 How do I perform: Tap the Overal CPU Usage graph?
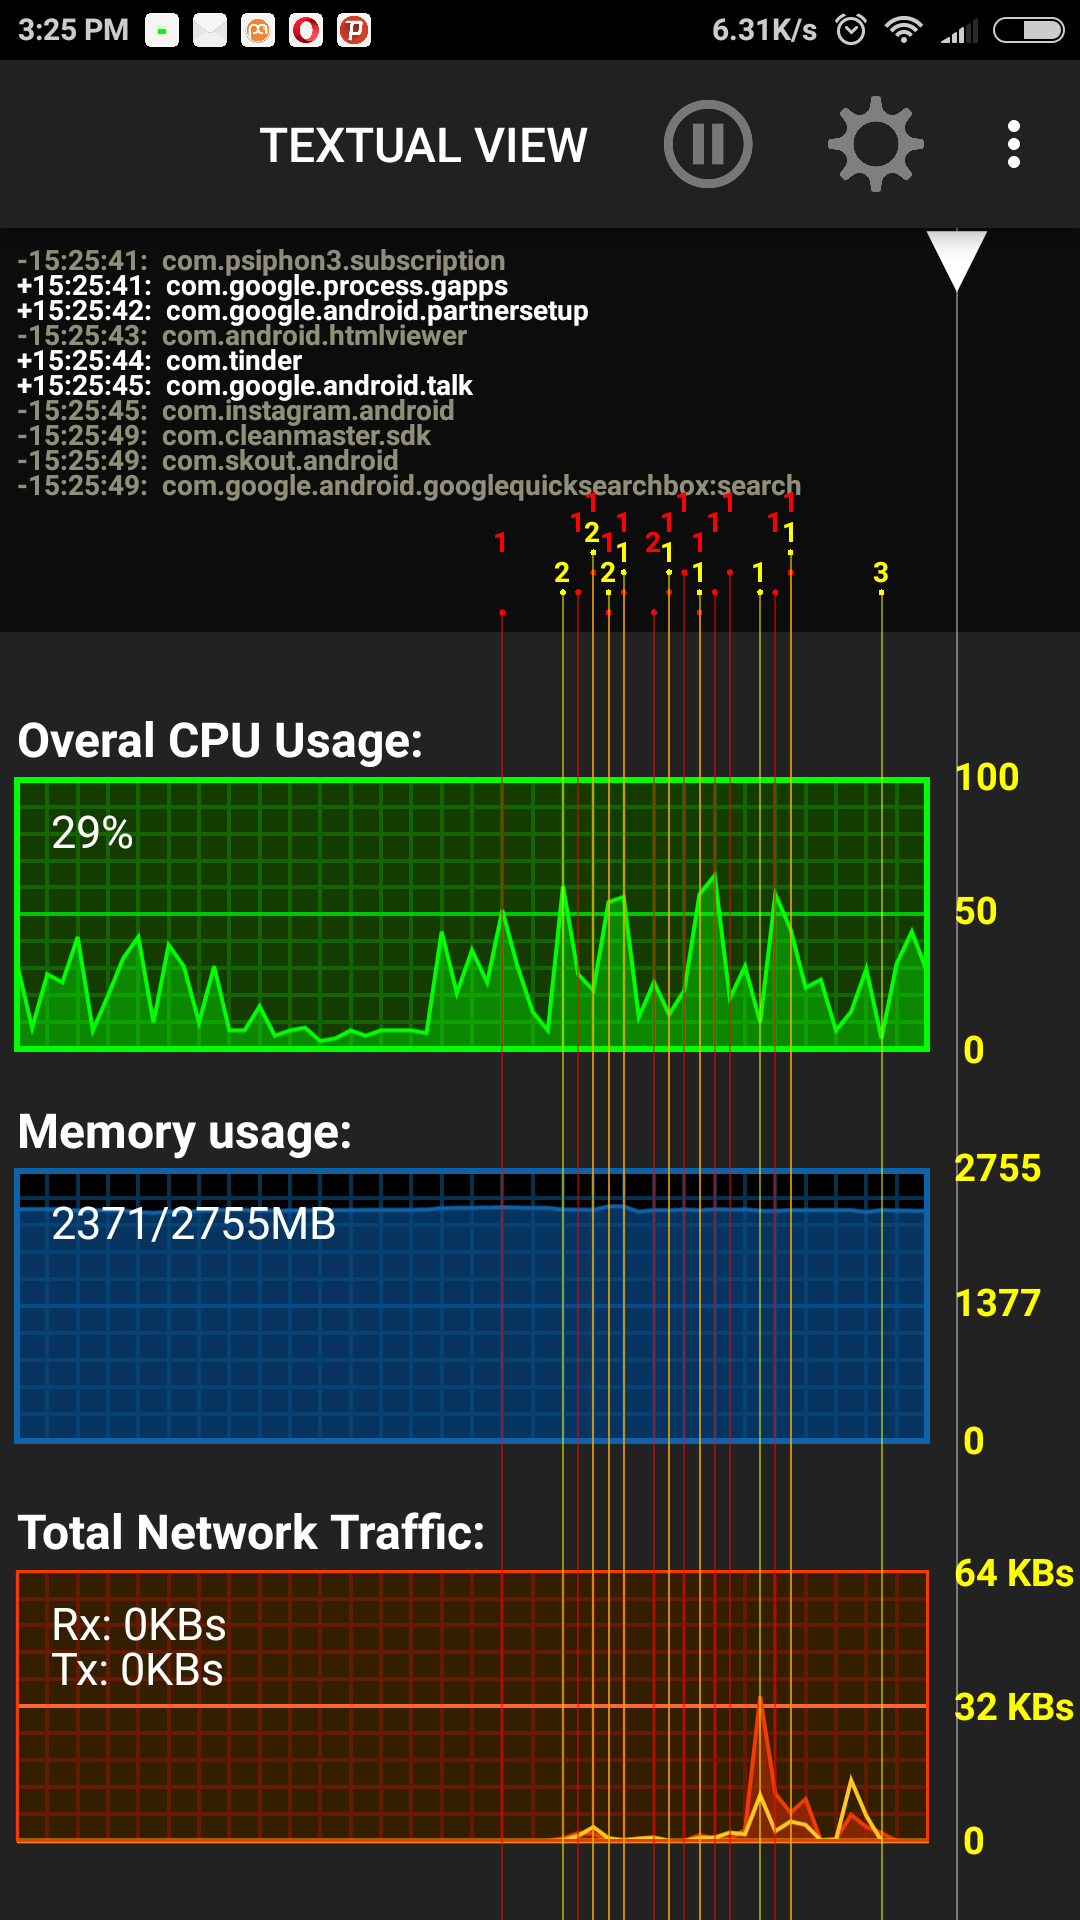pyautogui.click(x=470, y=910)
